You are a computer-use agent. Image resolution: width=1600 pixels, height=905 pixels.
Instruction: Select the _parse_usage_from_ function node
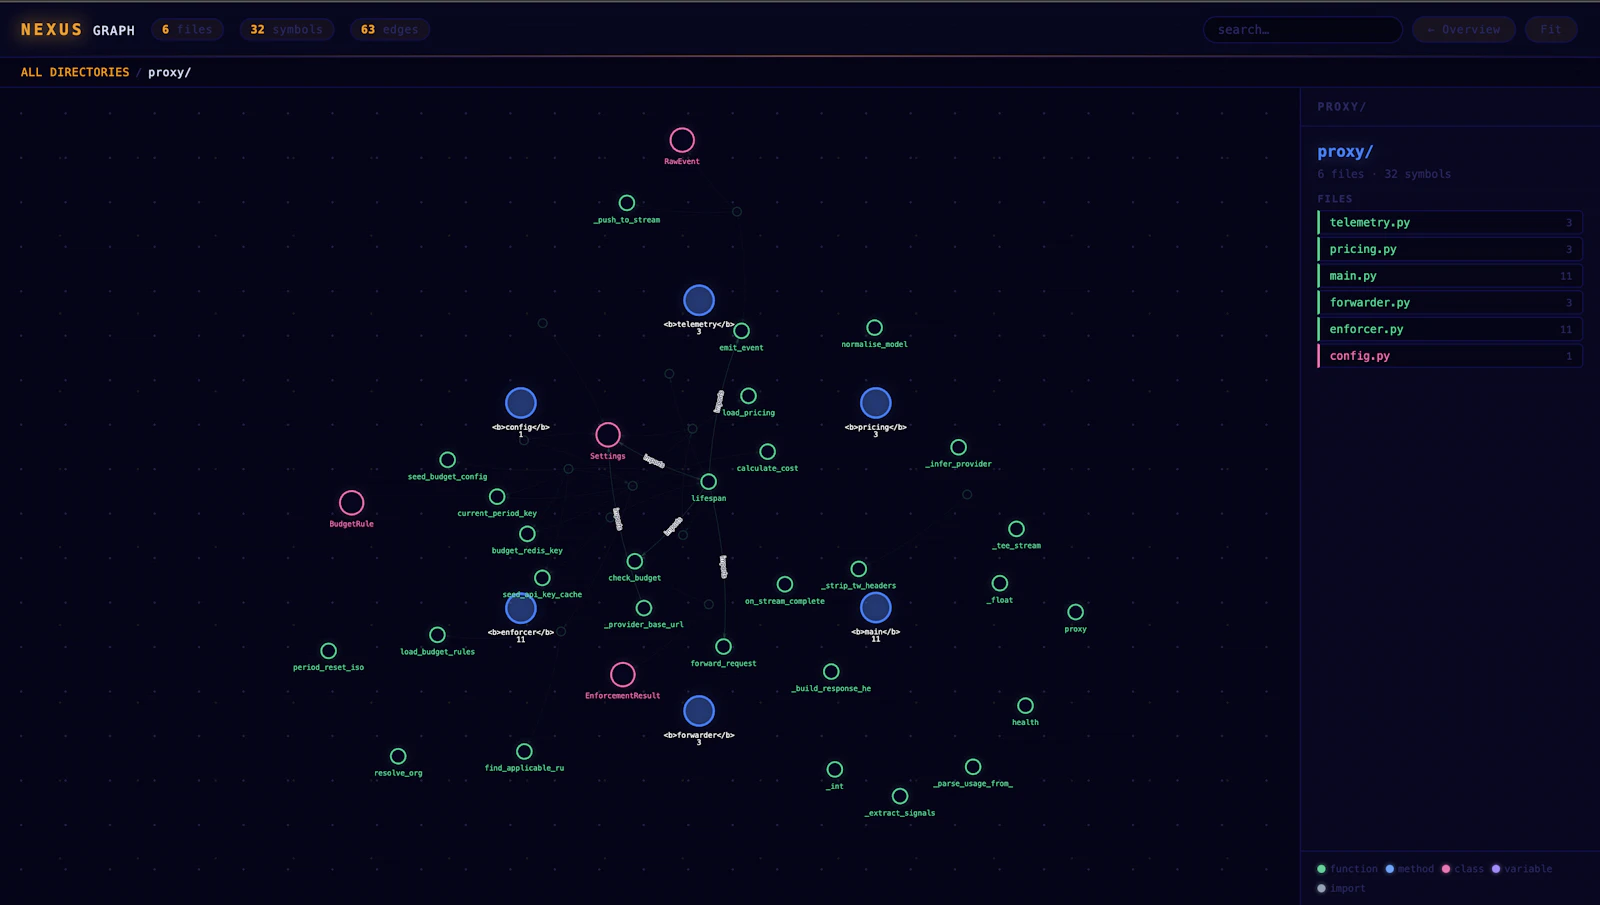point(973,767)
